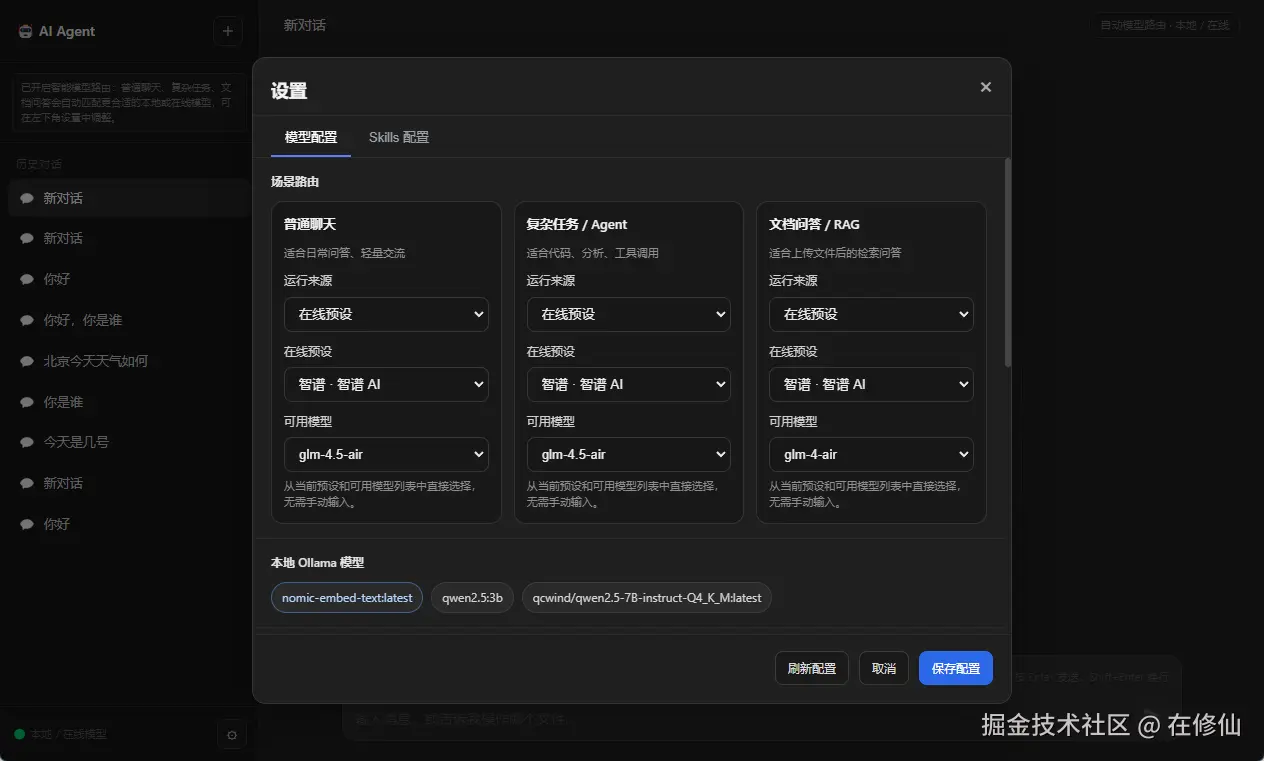Open 在线预设 dropdown under 复杂任务 / Agent
The height and width of the screenshot is (761, 1264).
pos(629,384)
